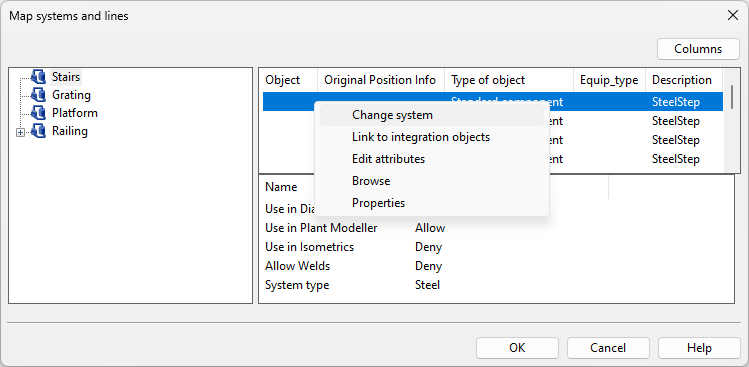
Task: Click the object list vertical scrollbar
Action: click(732, 120)
